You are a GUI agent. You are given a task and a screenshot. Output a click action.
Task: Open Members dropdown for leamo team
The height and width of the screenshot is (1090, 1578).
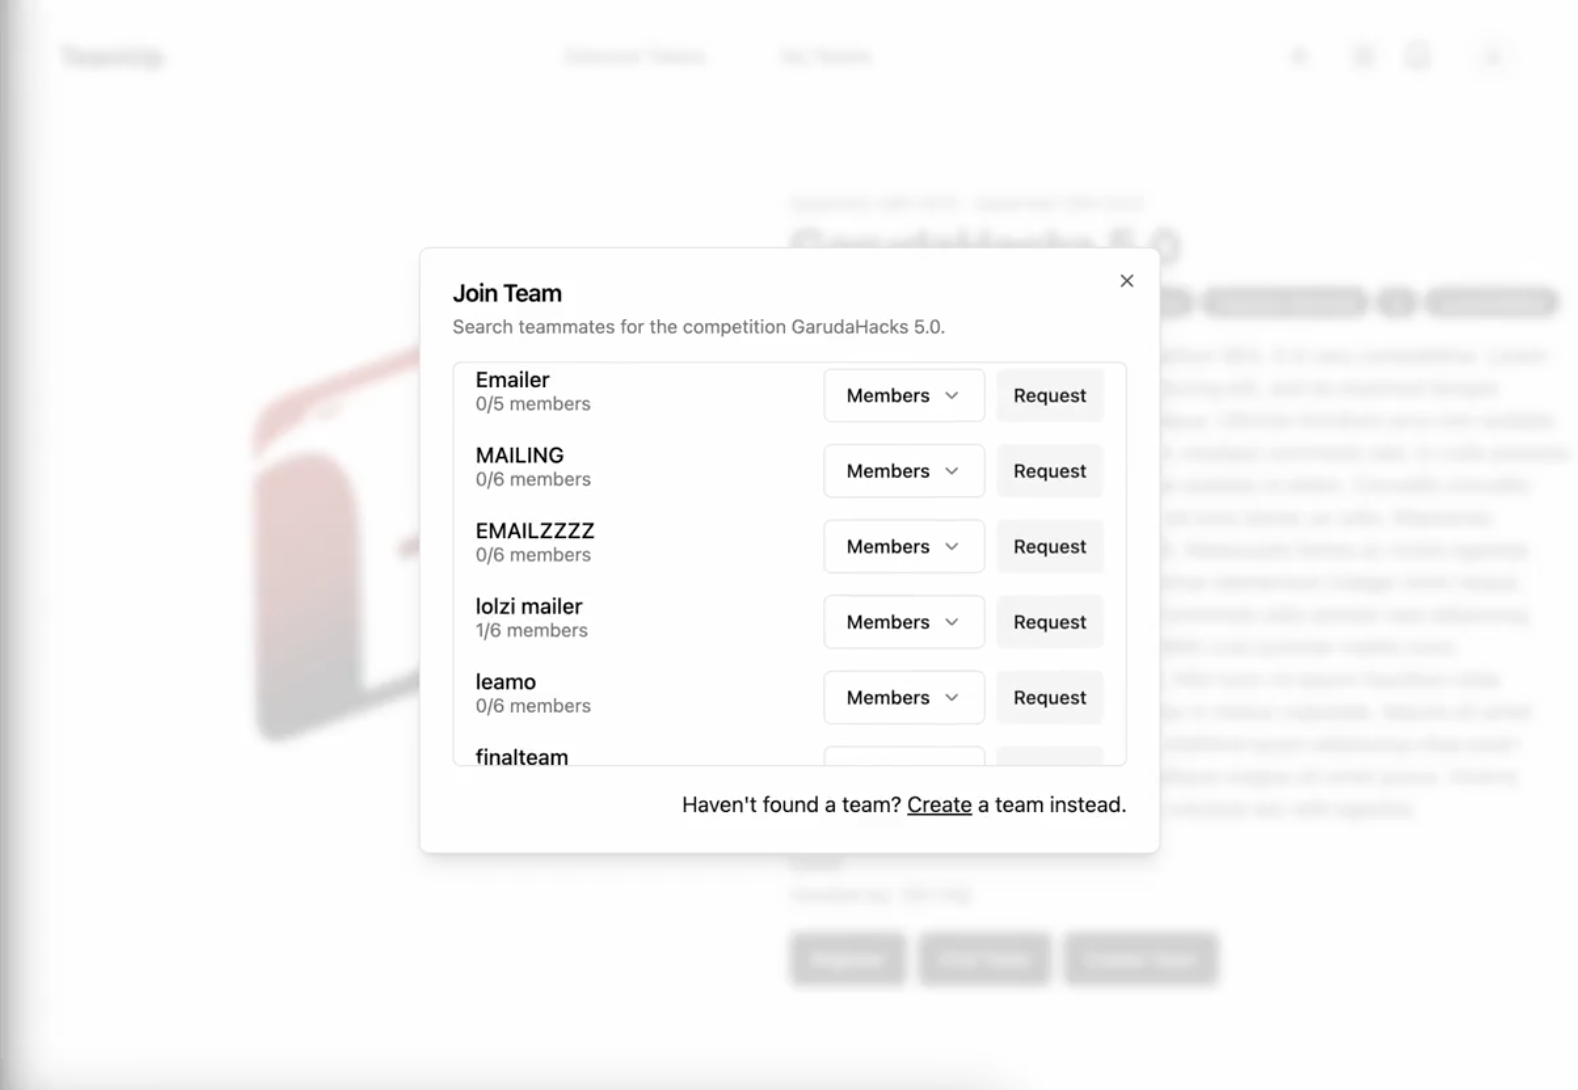point(903,698)
